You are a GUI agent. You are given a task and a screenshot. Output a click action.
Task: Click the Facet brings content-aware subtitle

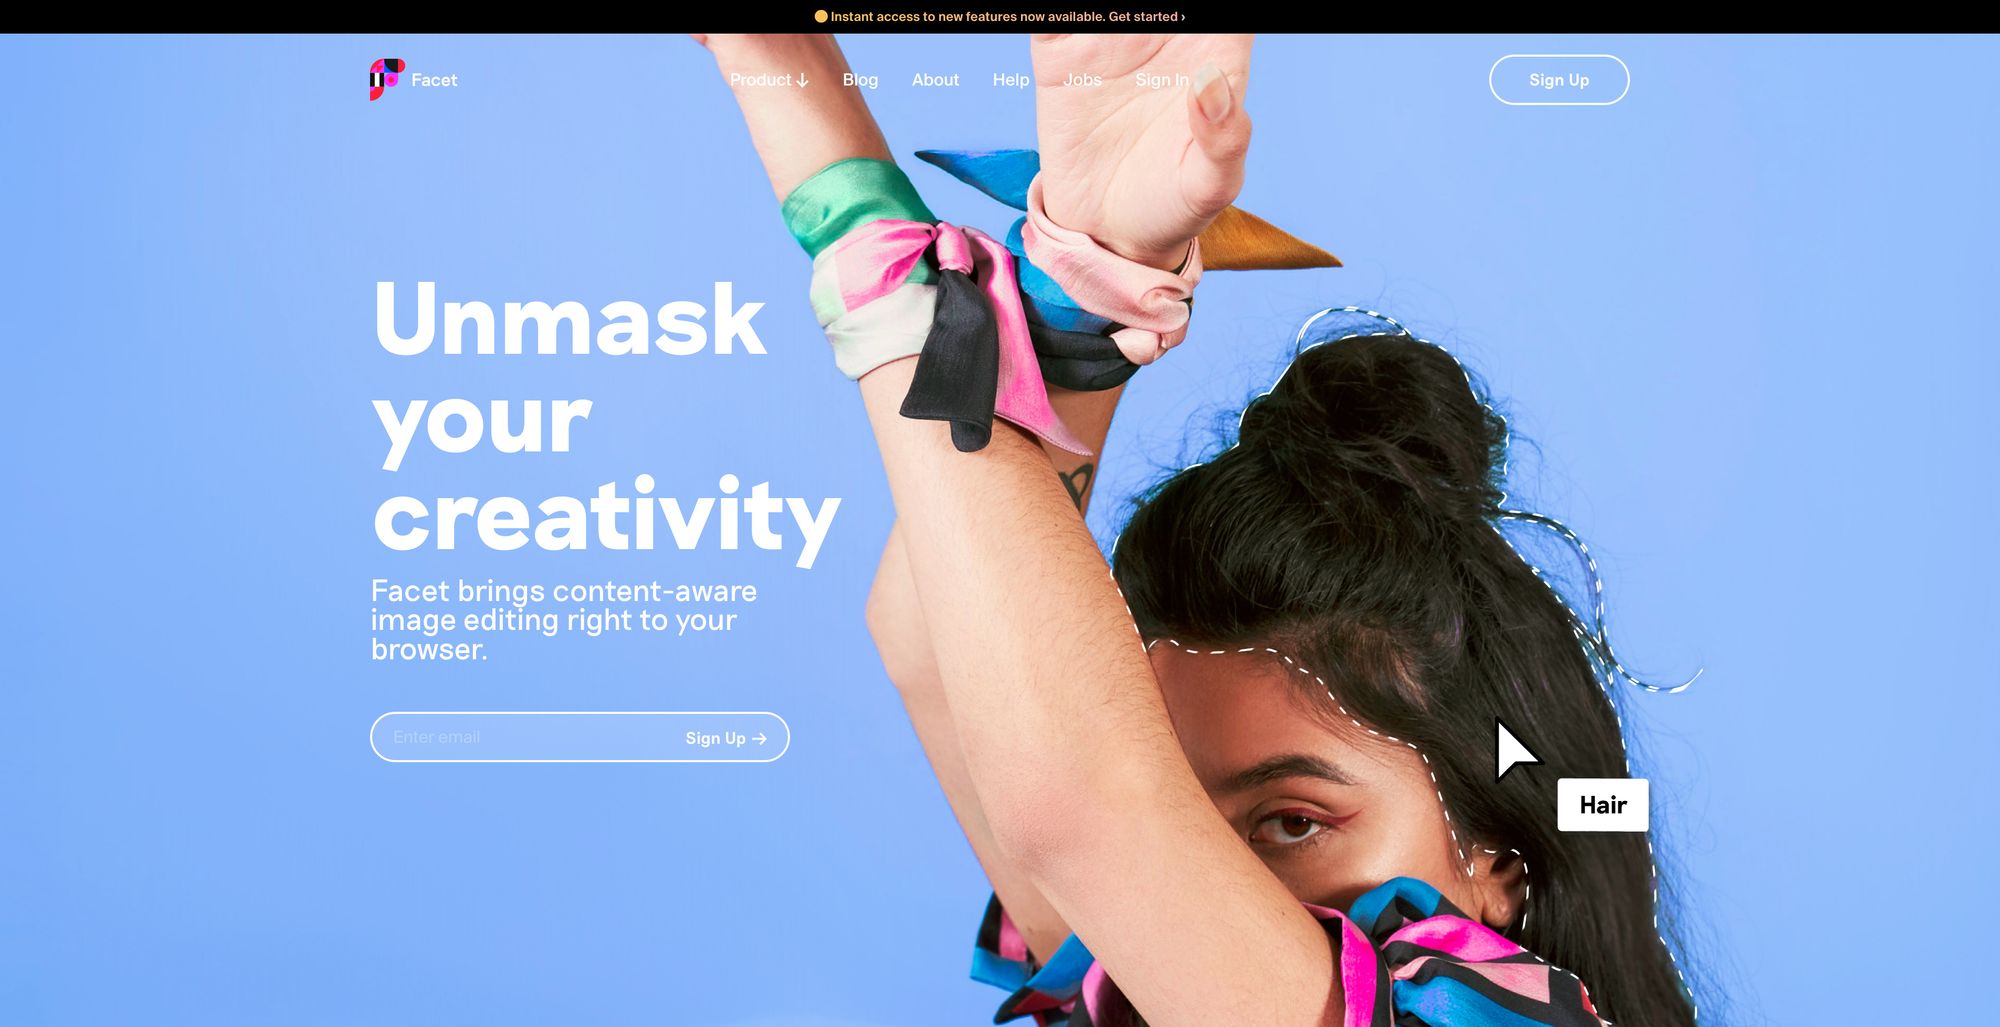pyautogui.click(x=564, y=620)
